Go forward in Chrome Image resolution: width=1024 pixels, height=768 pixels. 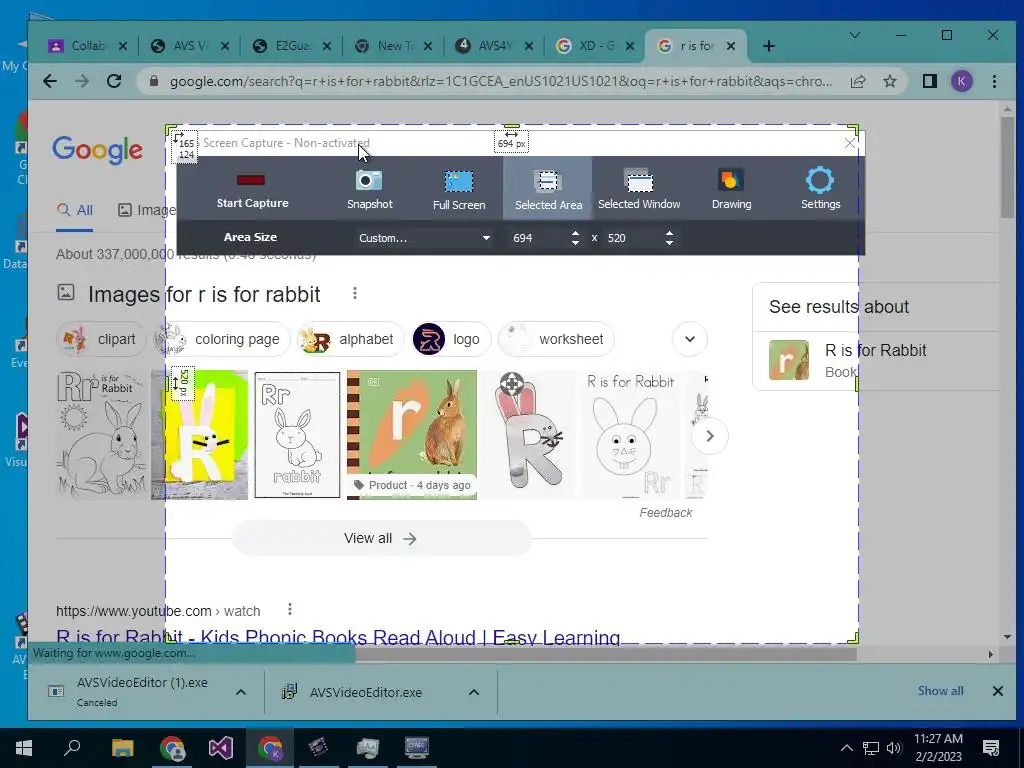[82, 81]
